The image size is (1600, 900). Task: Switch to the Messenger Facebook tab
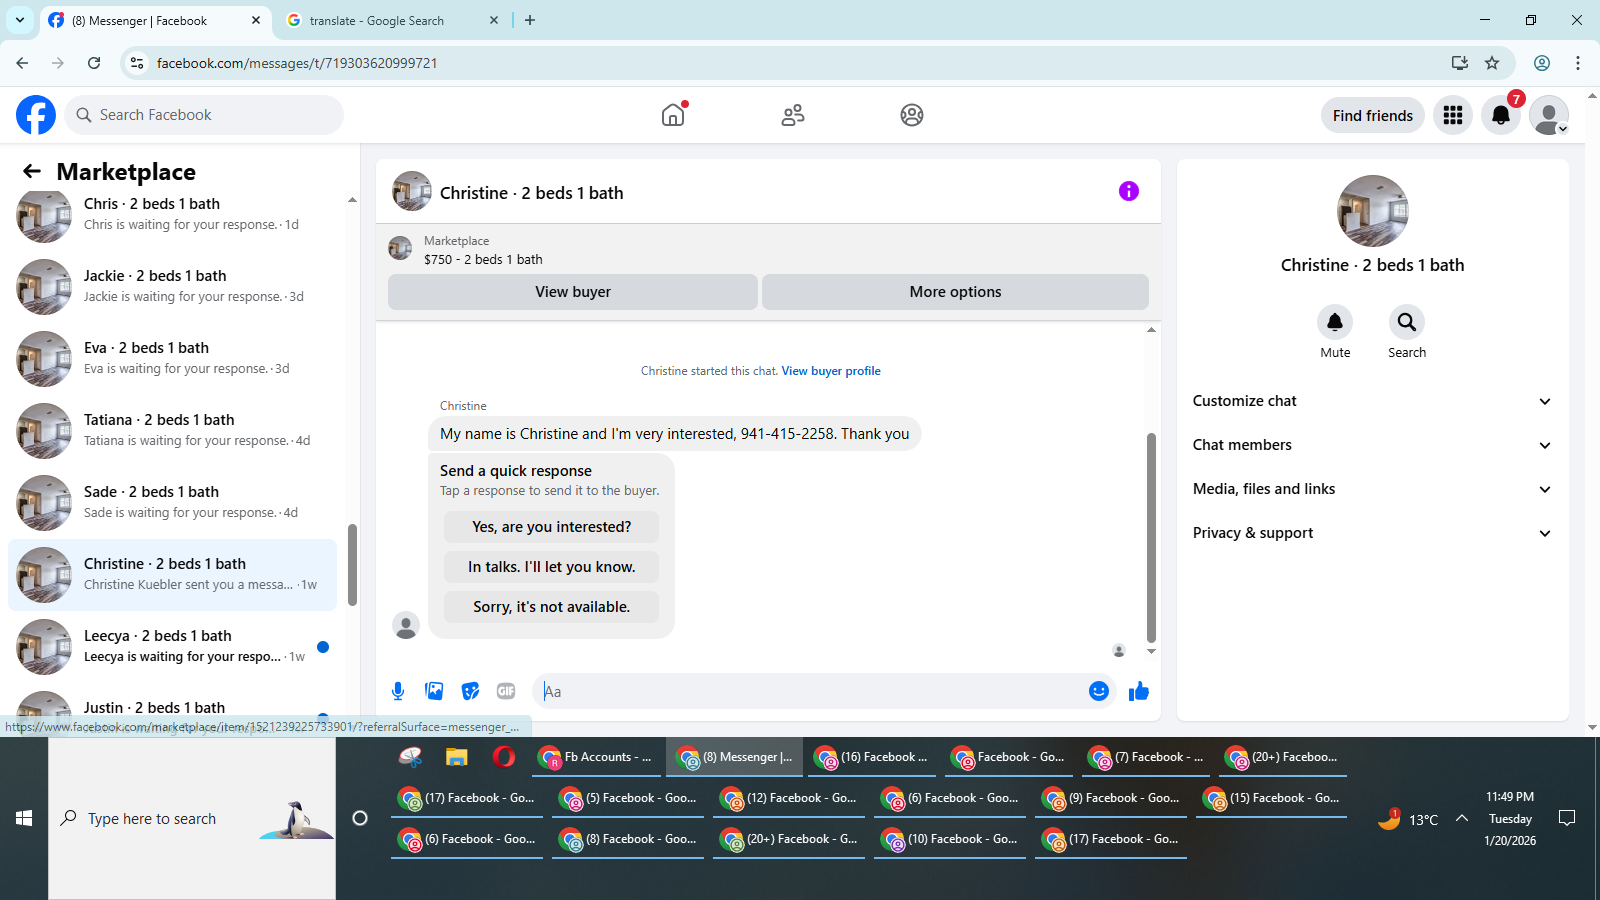155,21
